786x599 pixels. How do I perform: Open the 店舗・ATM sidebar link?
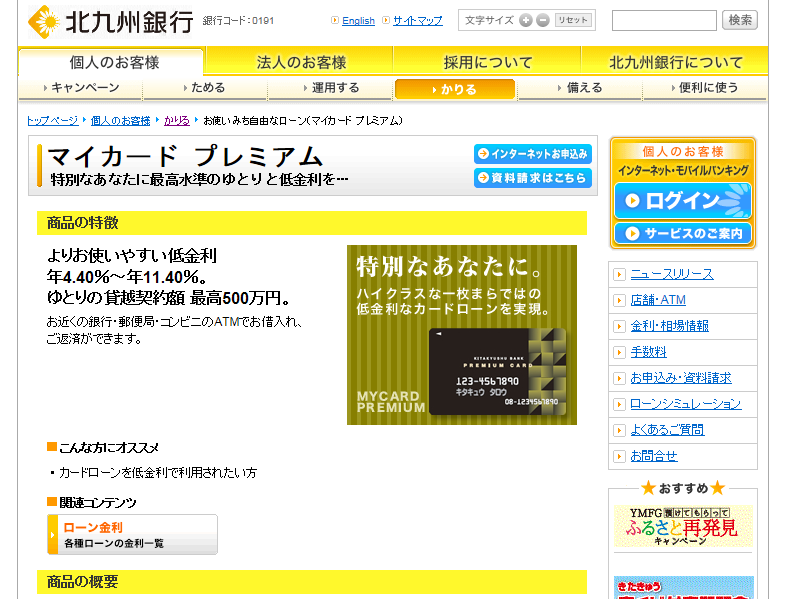point(658,300)
